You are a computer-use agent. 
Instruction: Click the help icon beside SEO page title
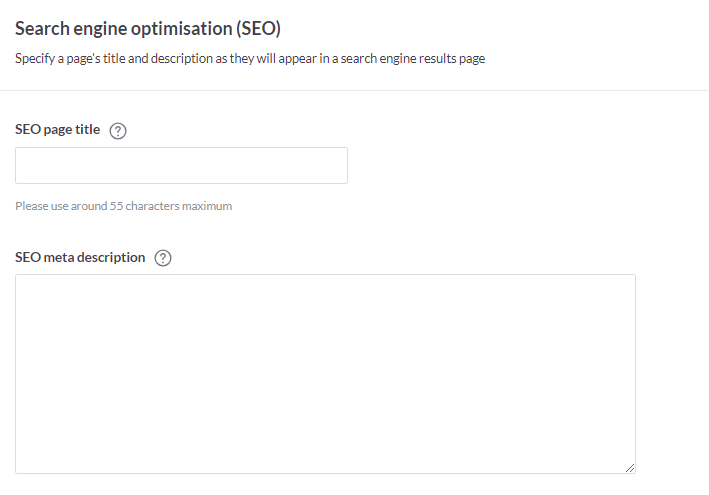click(118, 131)
